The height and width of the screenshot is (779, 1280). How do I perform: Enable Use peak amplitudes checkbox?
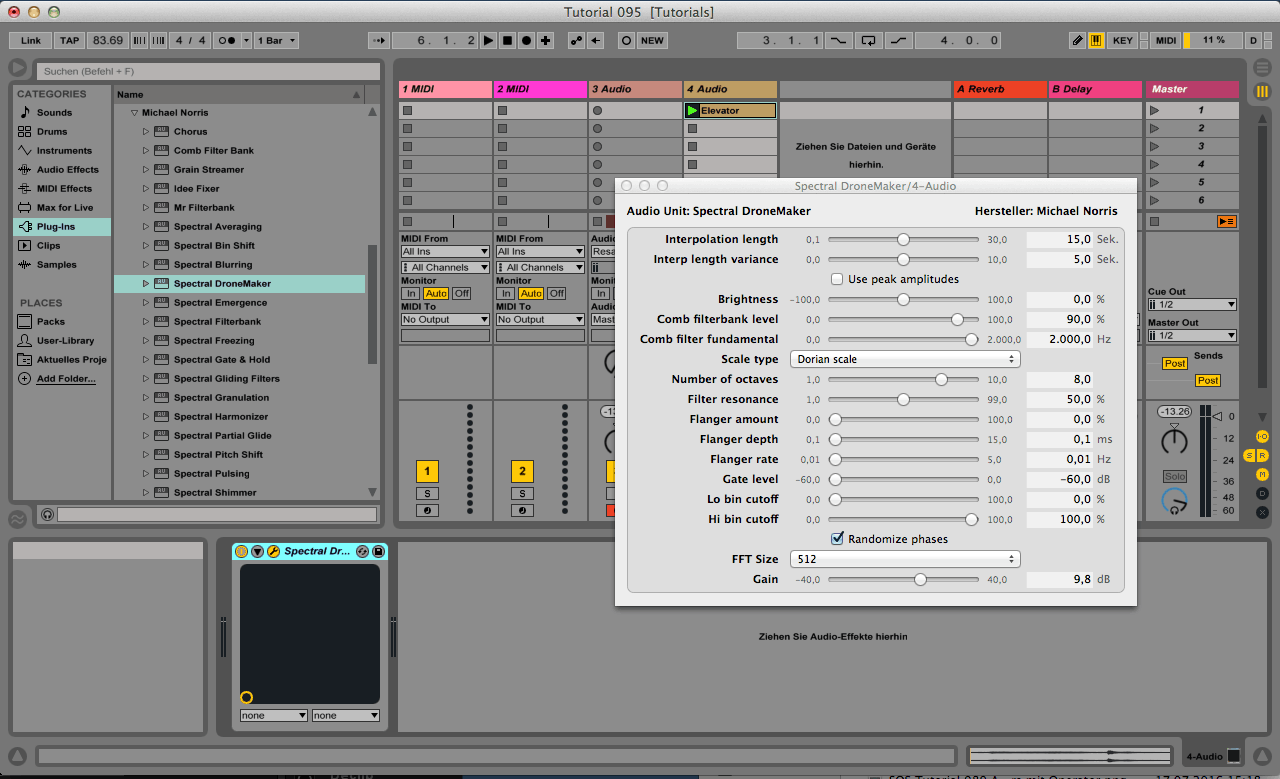click(837, 279)
